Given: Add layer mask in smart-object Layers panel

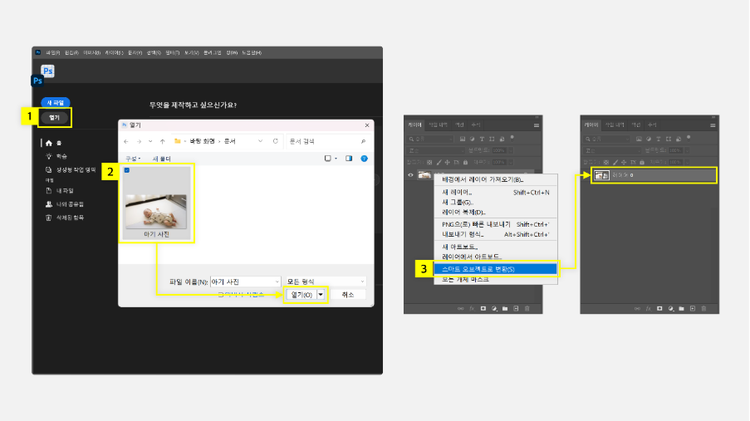Looking at the screenshot, I should pyautogui.click(x=659, y=309).
